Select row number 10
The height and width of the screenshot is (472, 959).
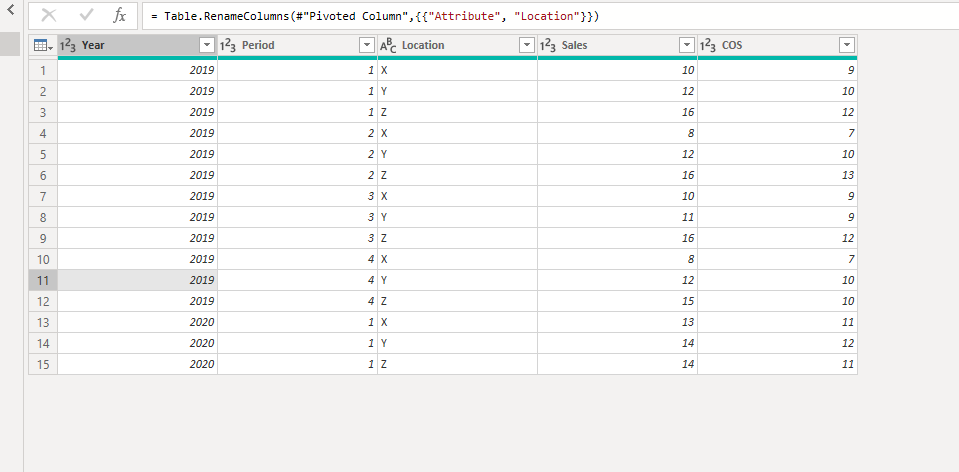pos(43,259)
